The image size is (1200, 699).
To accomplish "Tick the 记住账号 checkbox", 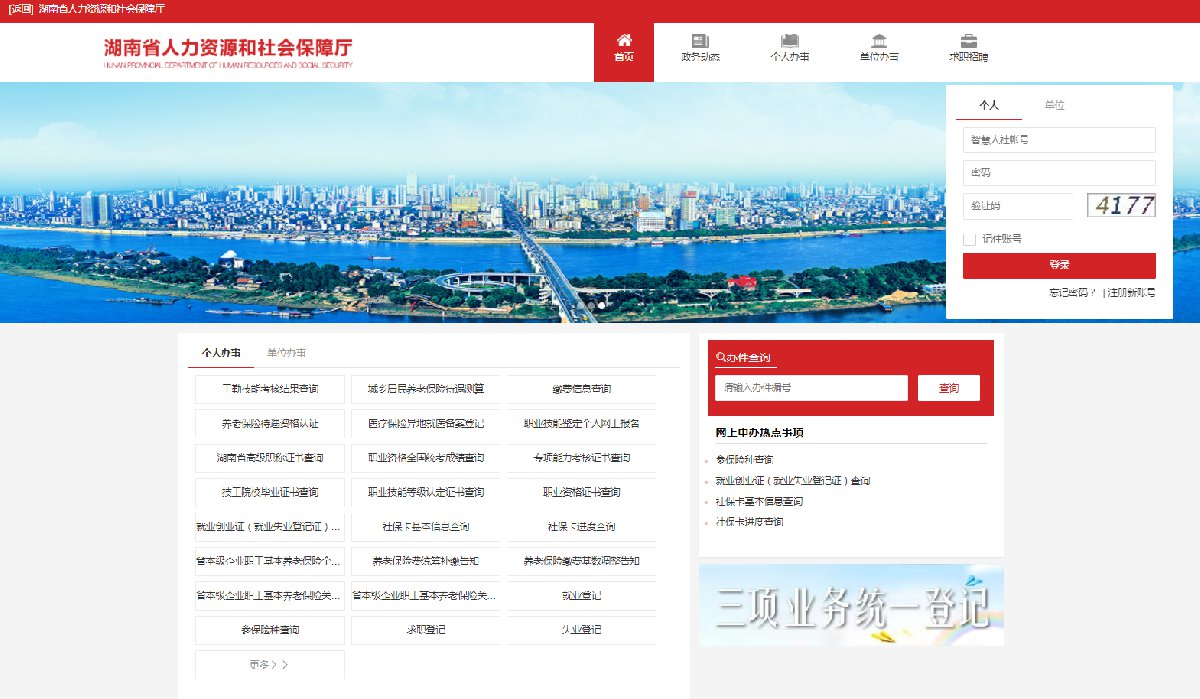I will pos(969,239).
